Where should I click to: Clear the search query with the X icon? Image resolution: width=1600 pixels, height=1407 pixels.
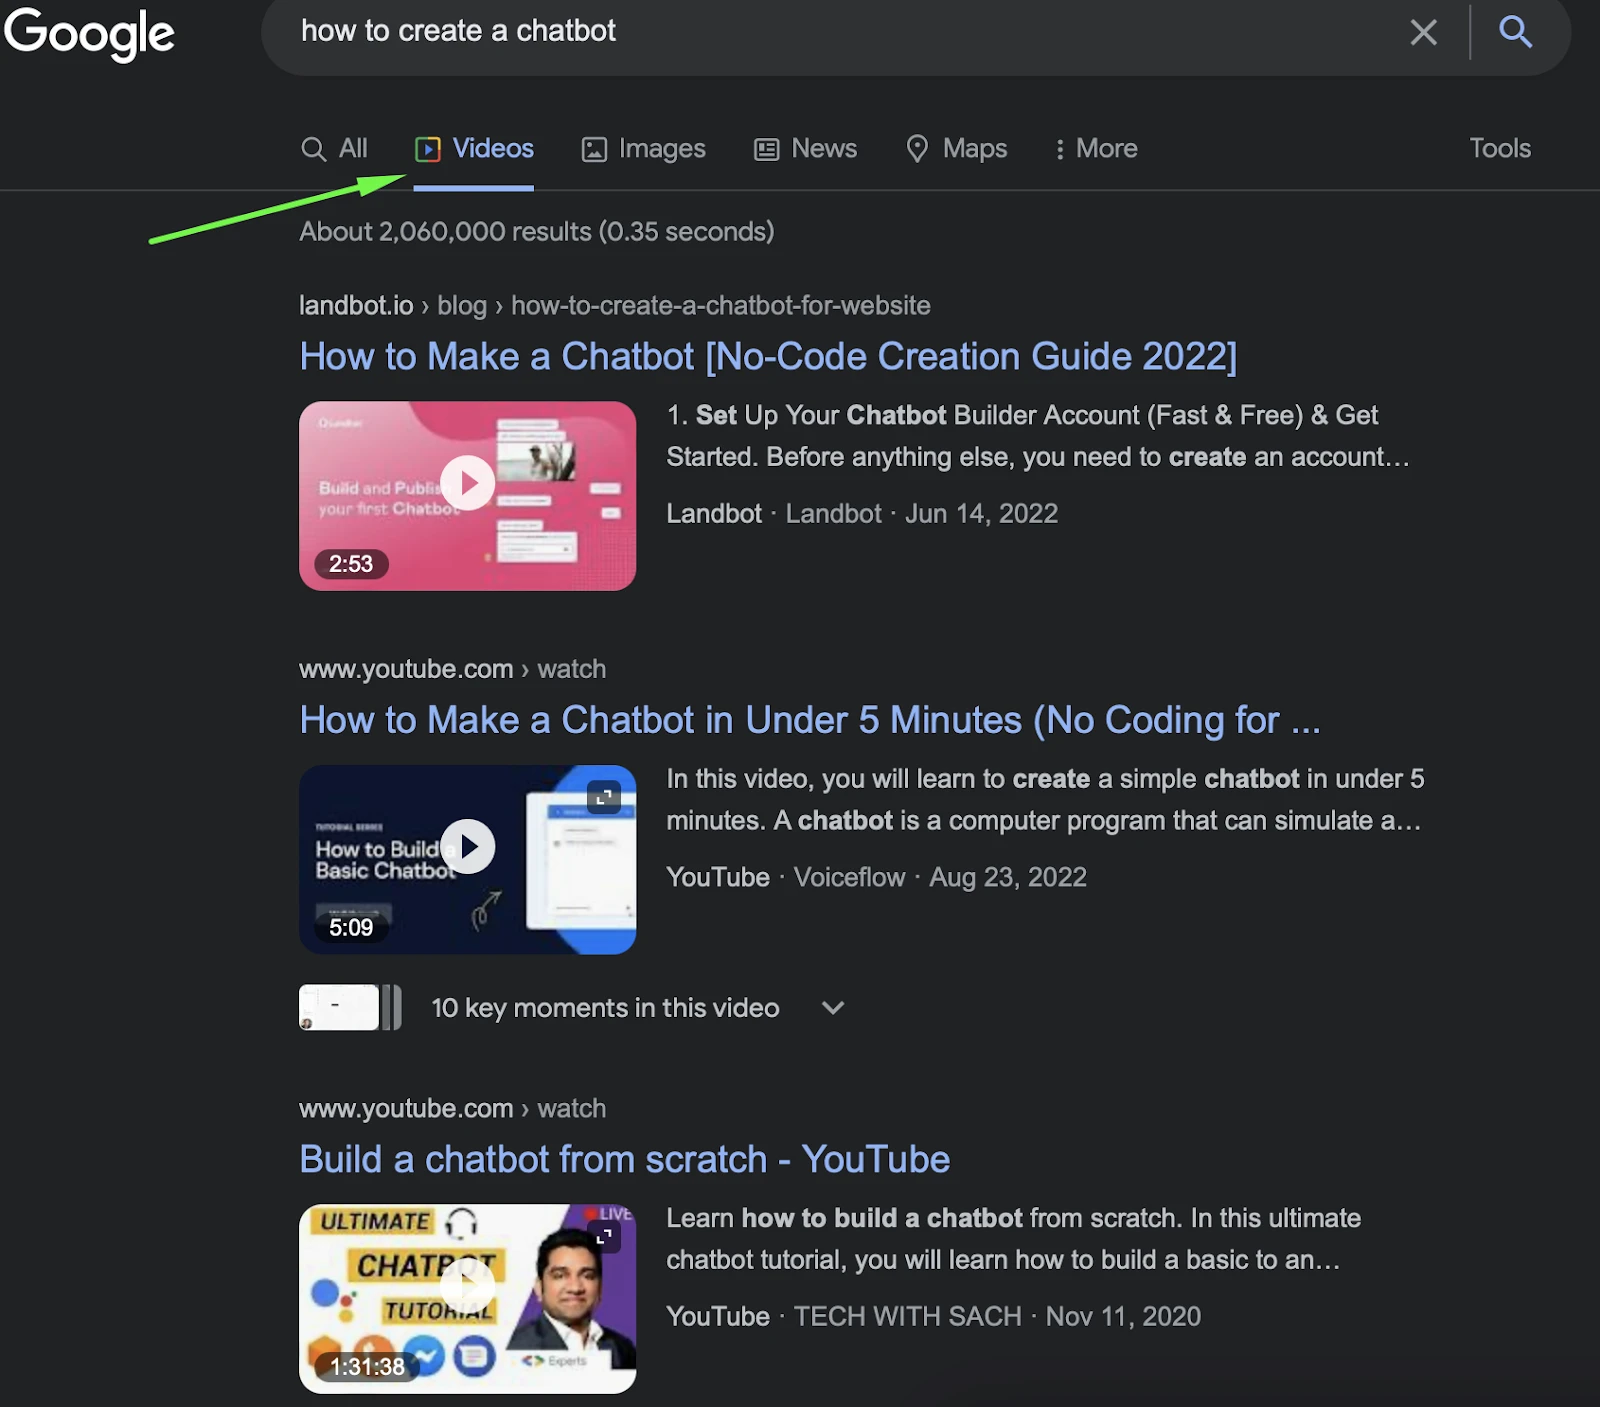[x=1423, y=33]
